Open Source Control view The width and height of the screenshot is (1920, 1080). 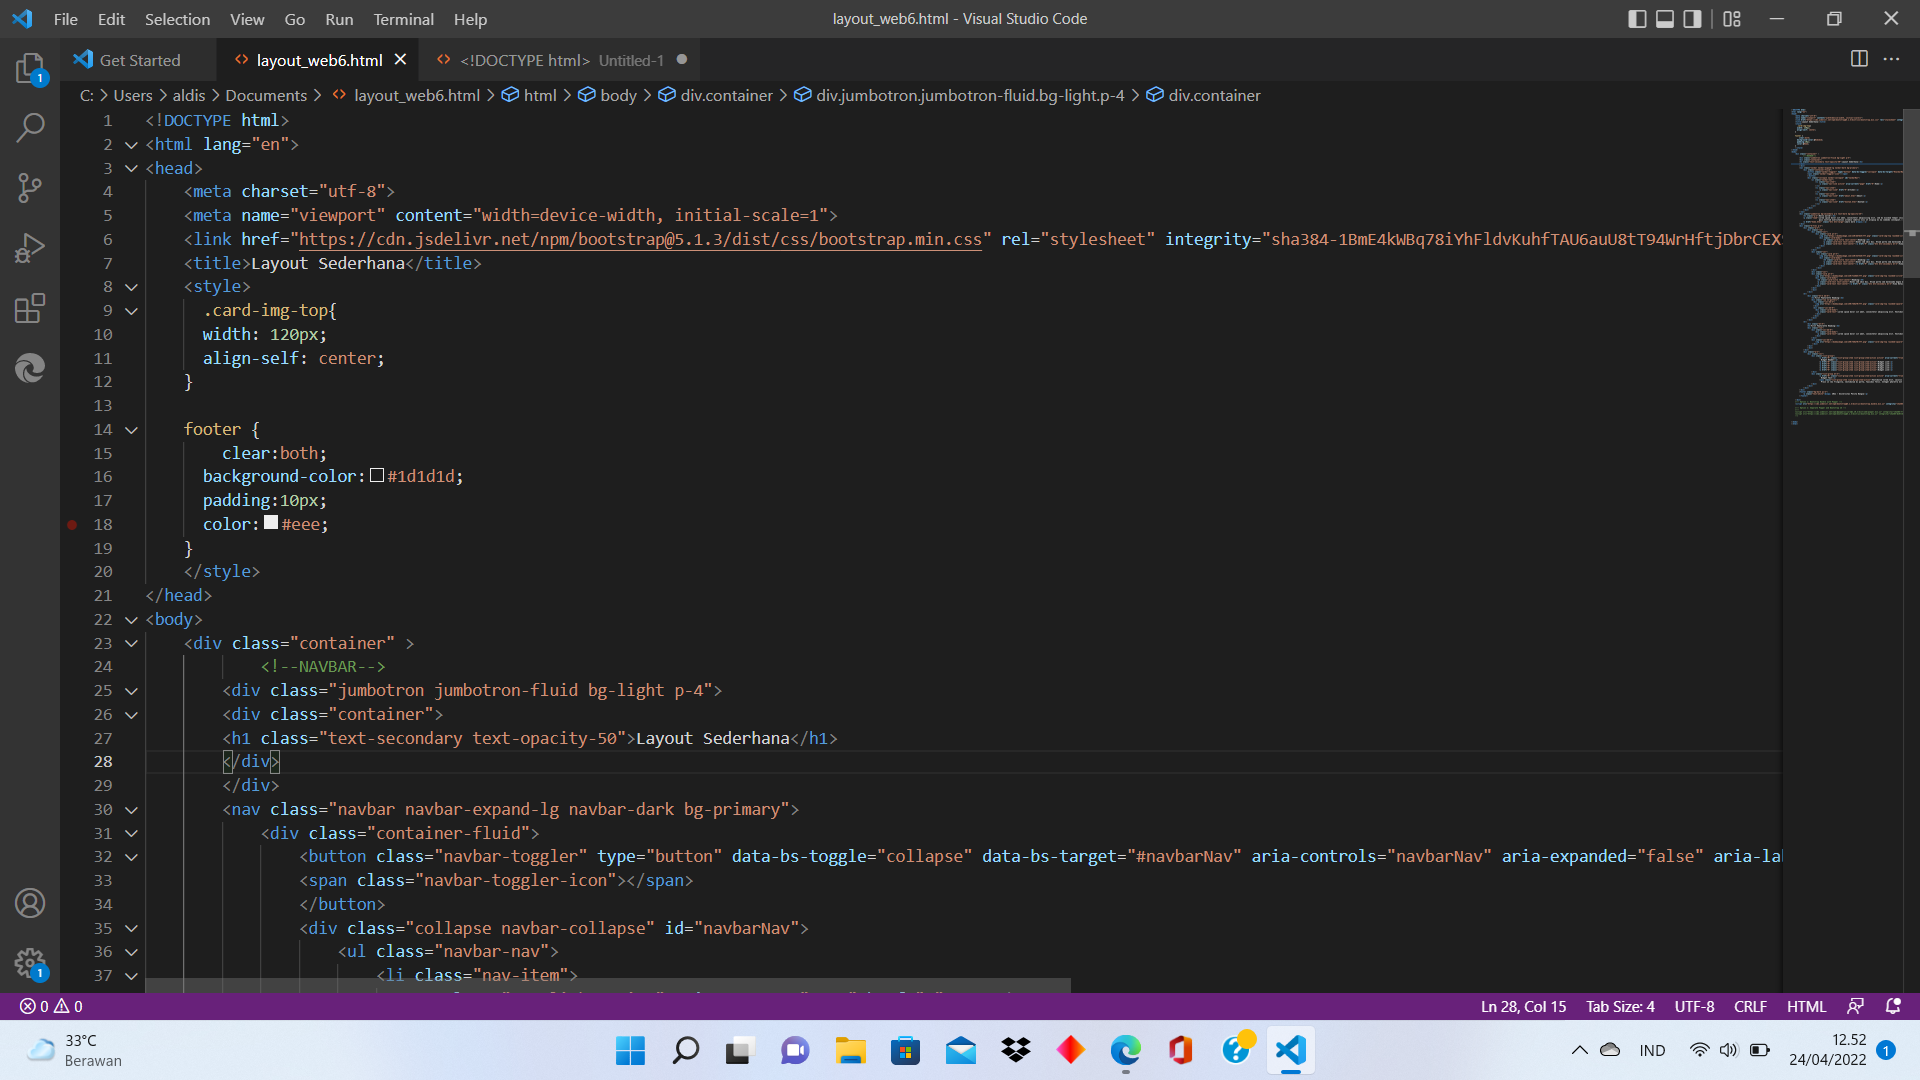tap(30, 188)
